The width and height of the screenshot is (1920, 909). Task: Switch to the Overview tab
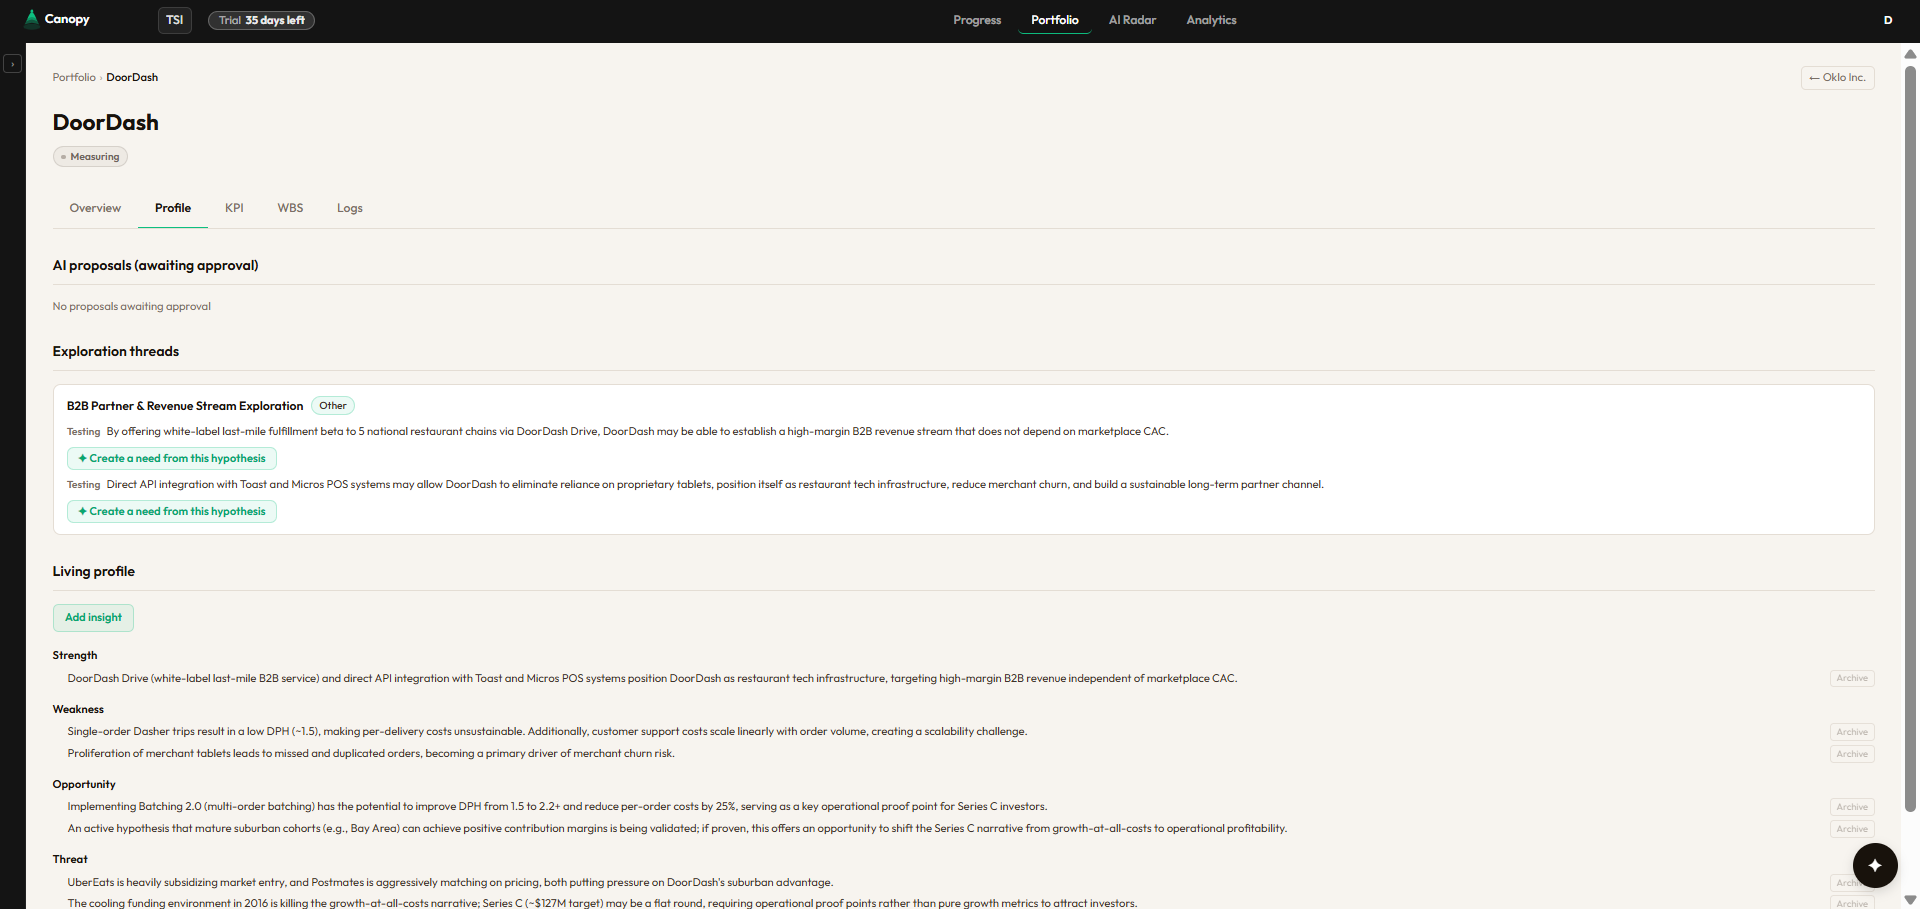(95, 208)
